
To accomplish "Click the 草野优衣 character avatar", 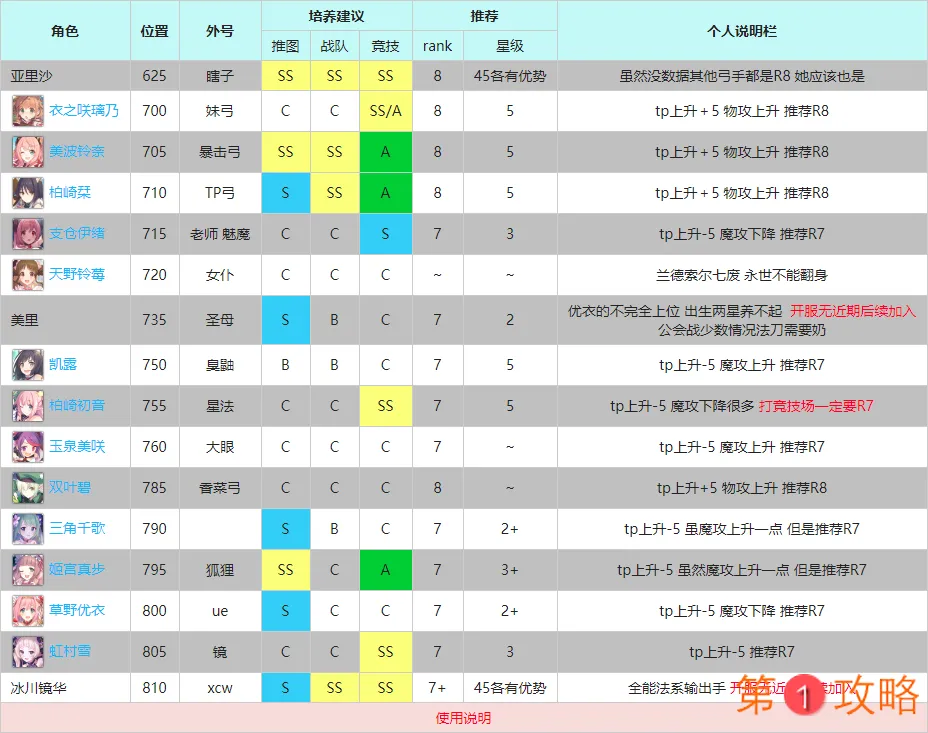I will click(28, 611).
